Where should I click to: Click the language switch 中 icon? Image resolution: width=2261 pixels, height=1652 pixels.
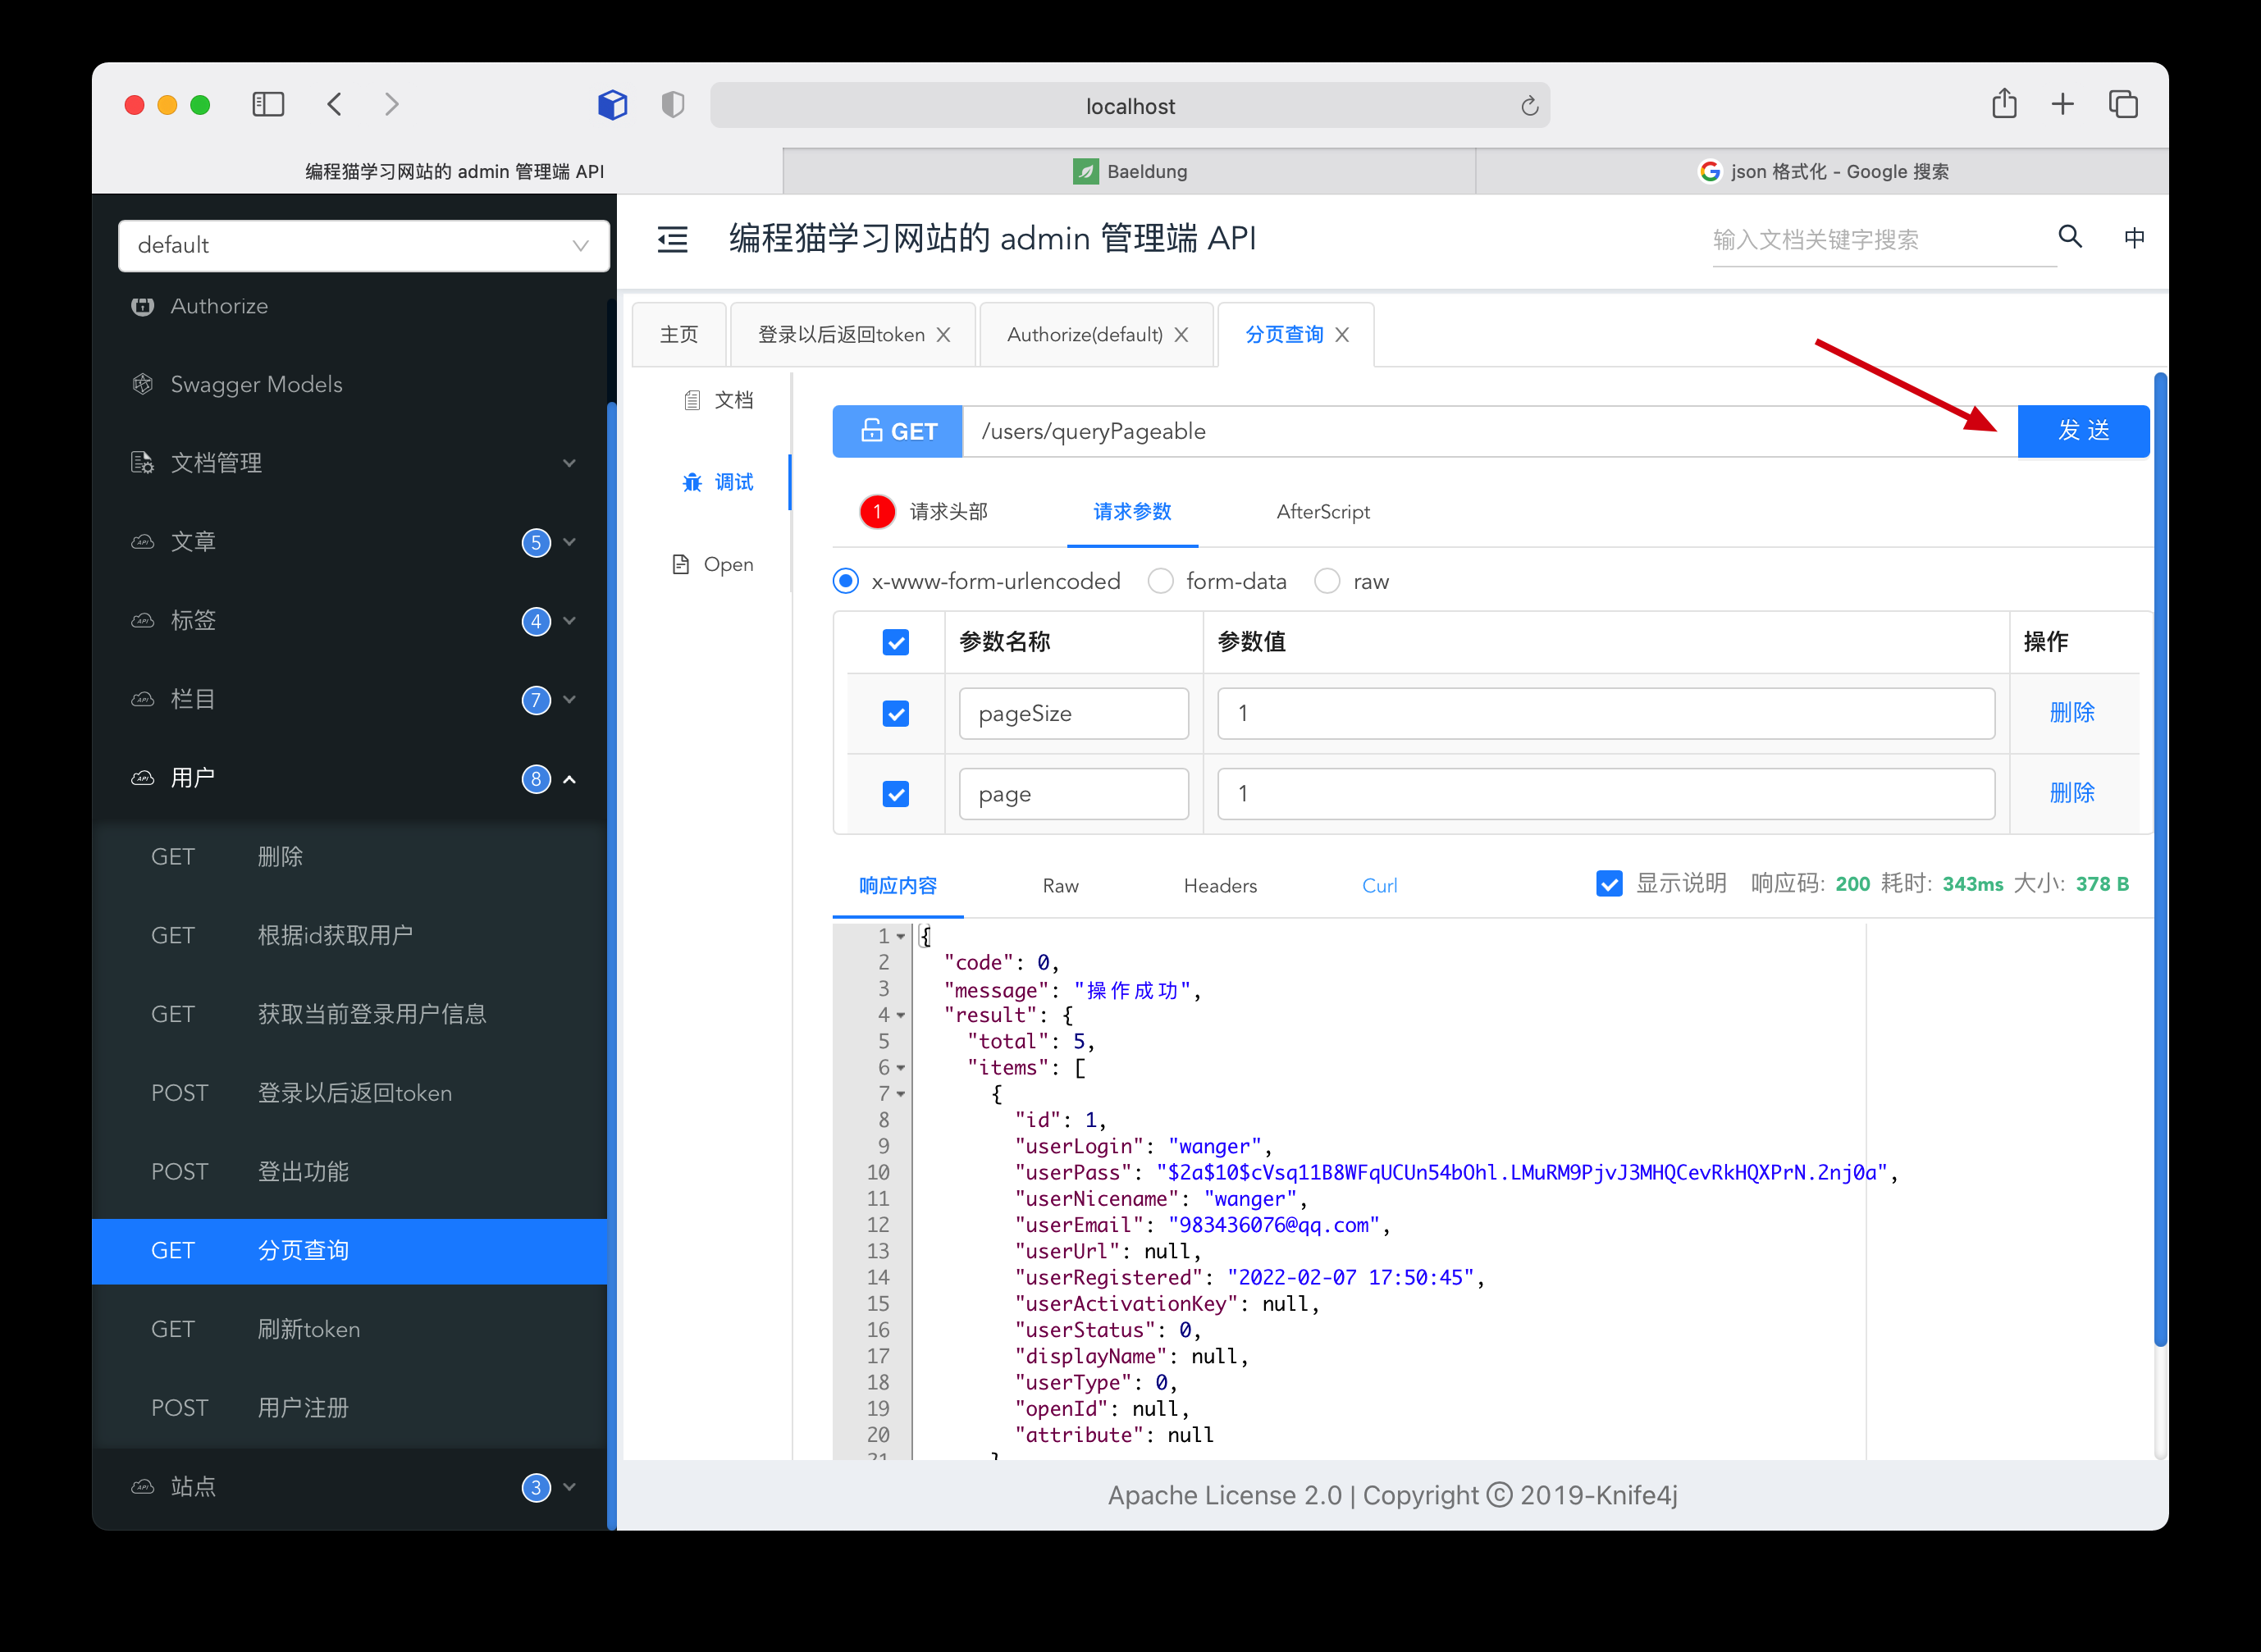pyautogui.click(x=2134, y=238)
